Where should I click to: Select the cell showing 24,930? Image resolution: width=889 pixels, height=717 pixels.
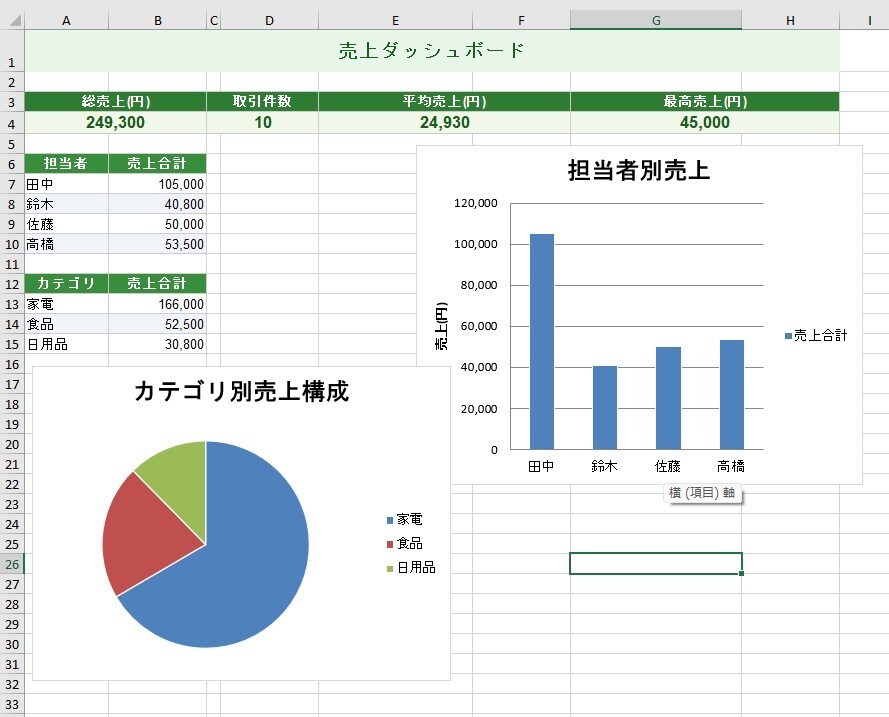click(x=444, y=122)
